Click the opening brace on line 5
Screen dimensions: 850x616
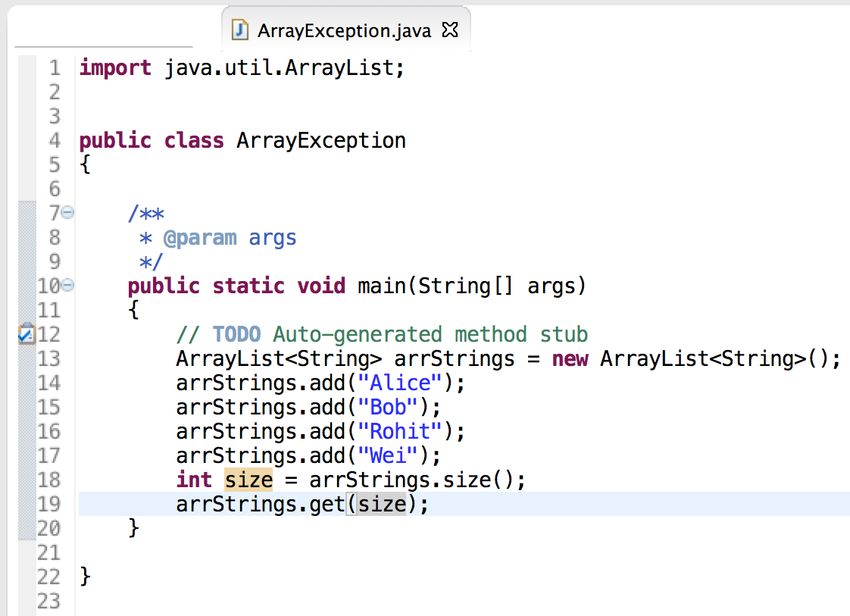pyautogui.click(x=85, y=164)
